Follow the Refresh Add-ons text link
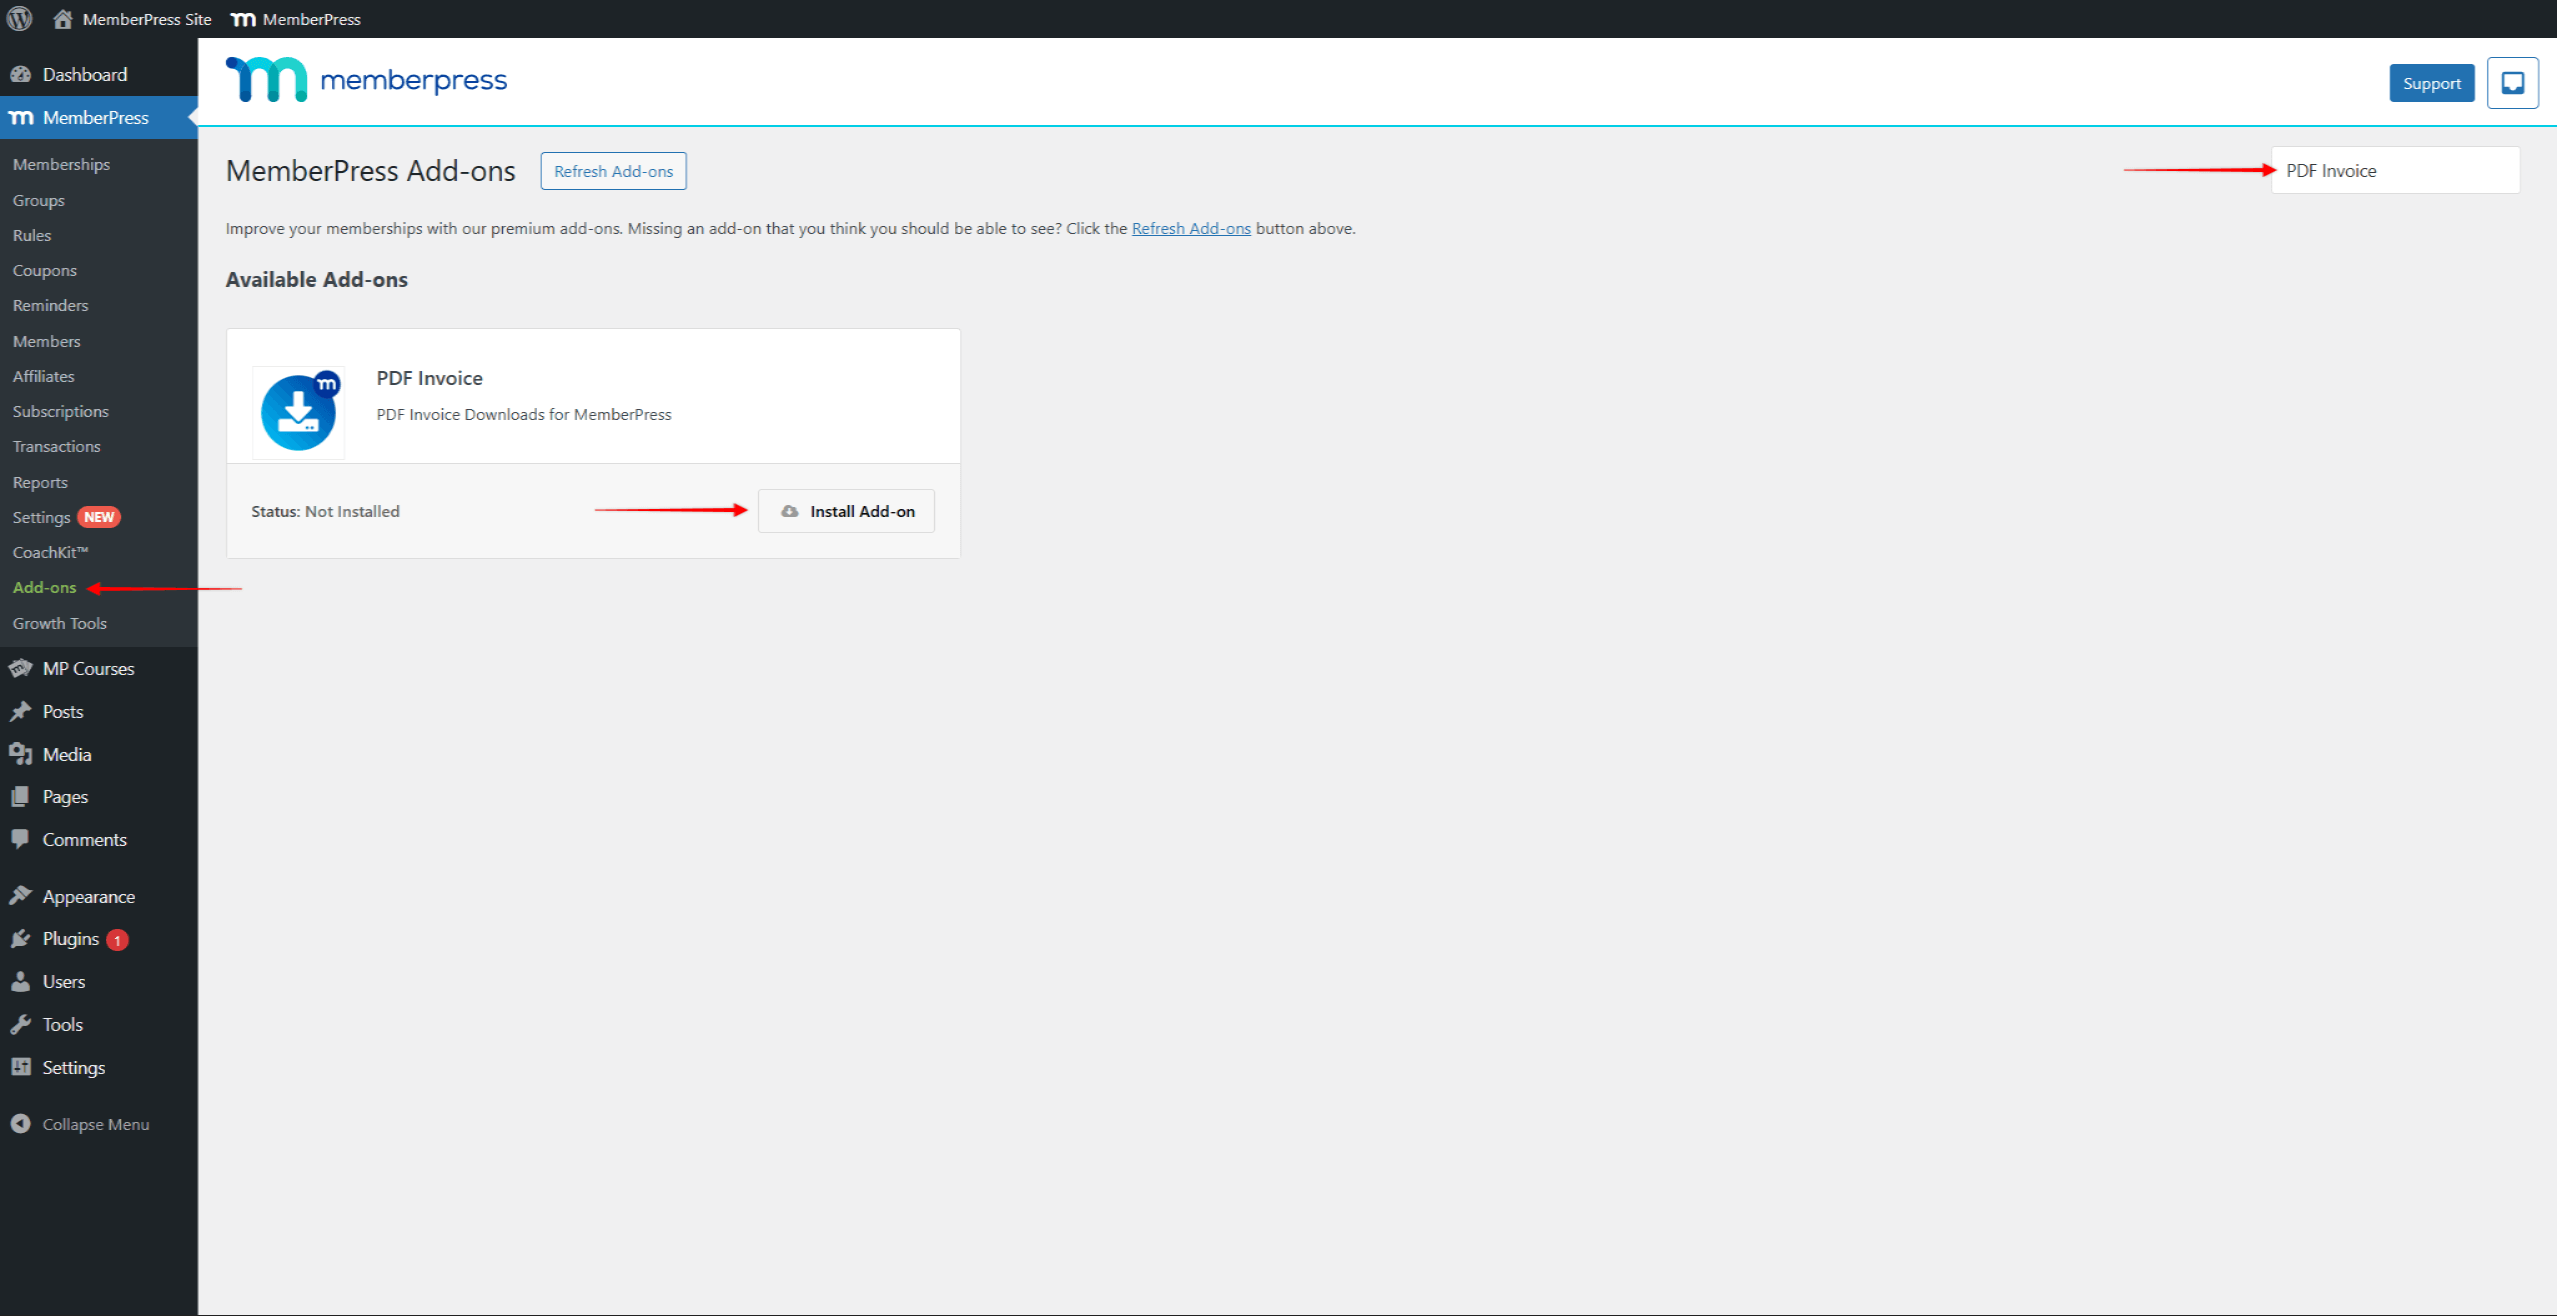 pos(1190,229)
